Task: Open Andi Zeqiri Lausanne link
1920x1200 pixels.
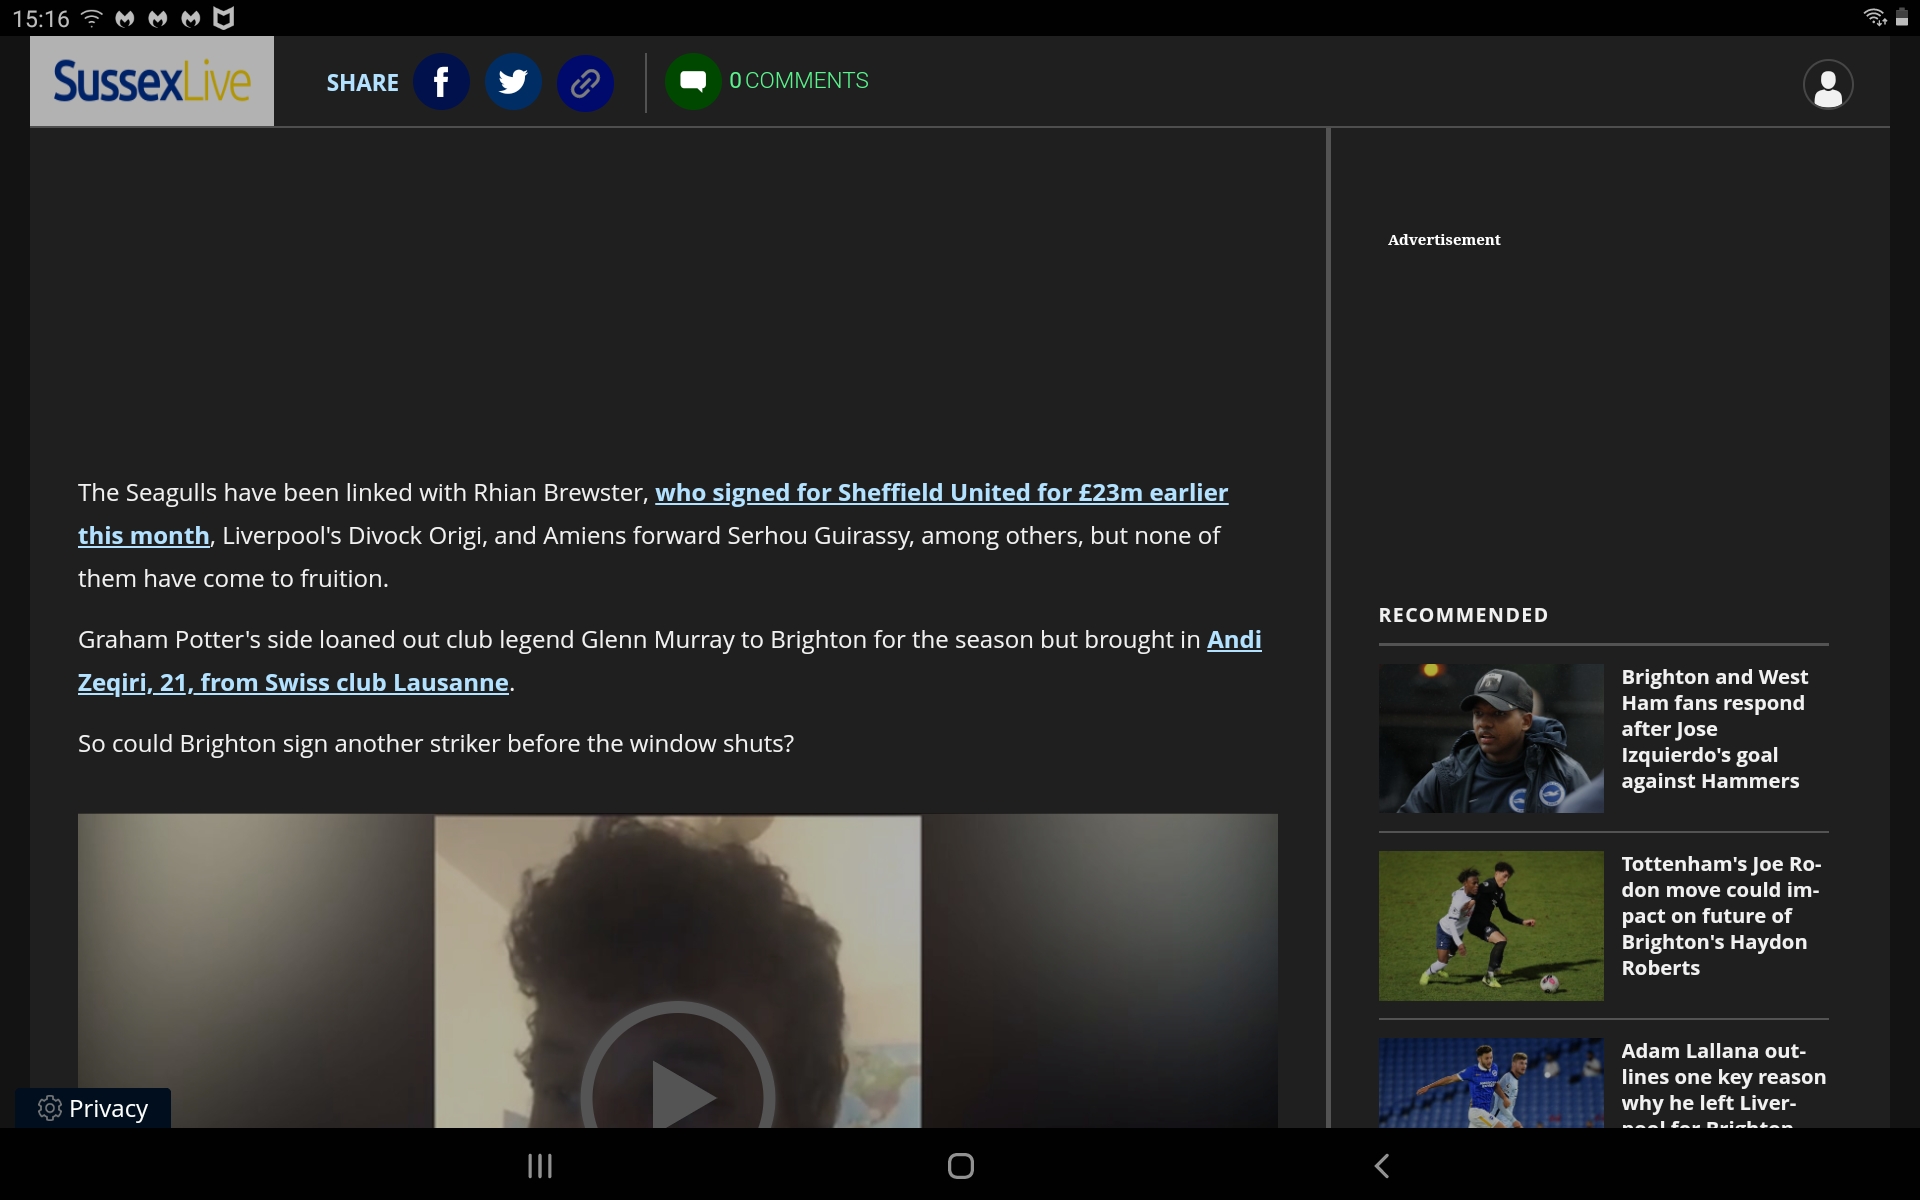Action: 670,661
